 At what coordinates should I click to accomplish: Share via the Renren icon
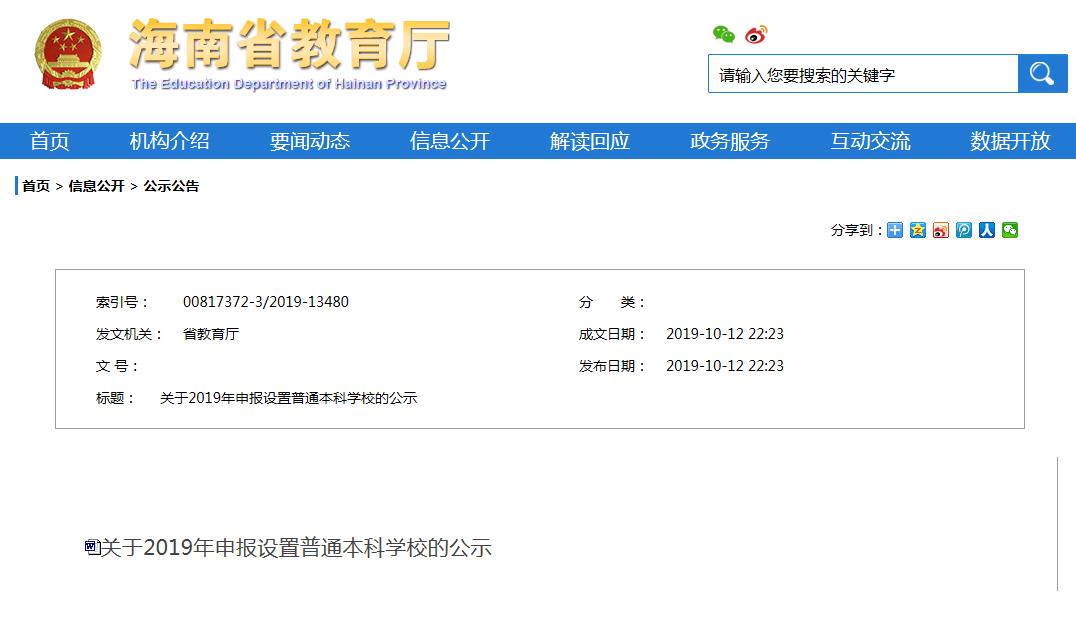point(988,230)
